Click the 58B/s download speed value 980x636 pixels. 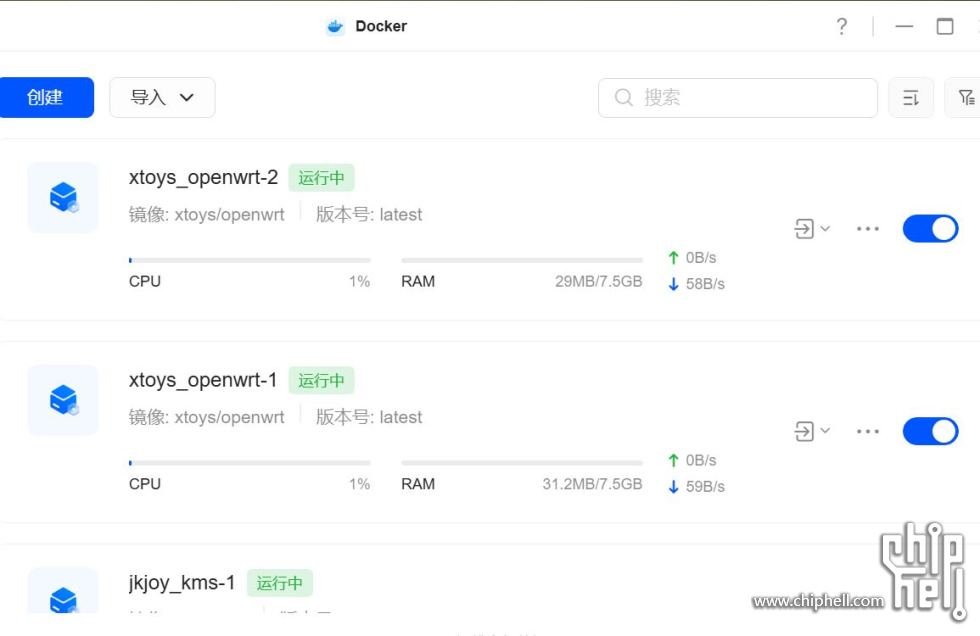pyautogui.click(x=705, y=284)
